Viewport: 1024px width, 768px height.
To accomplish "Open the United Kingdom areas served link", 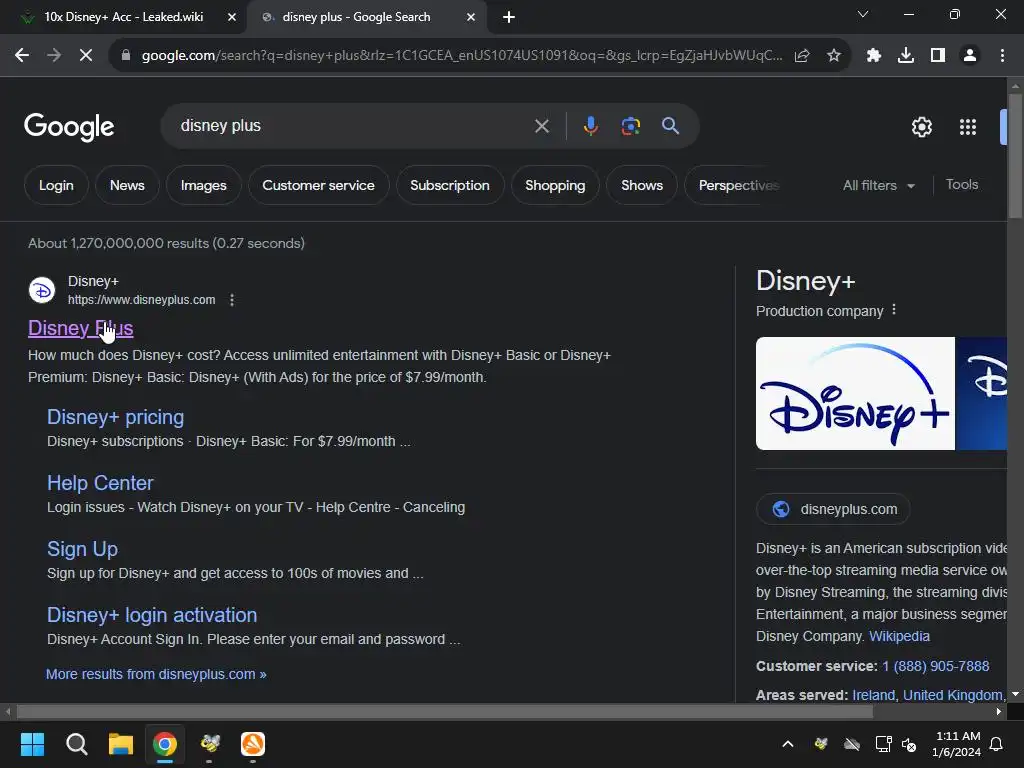I will (953, 695).
